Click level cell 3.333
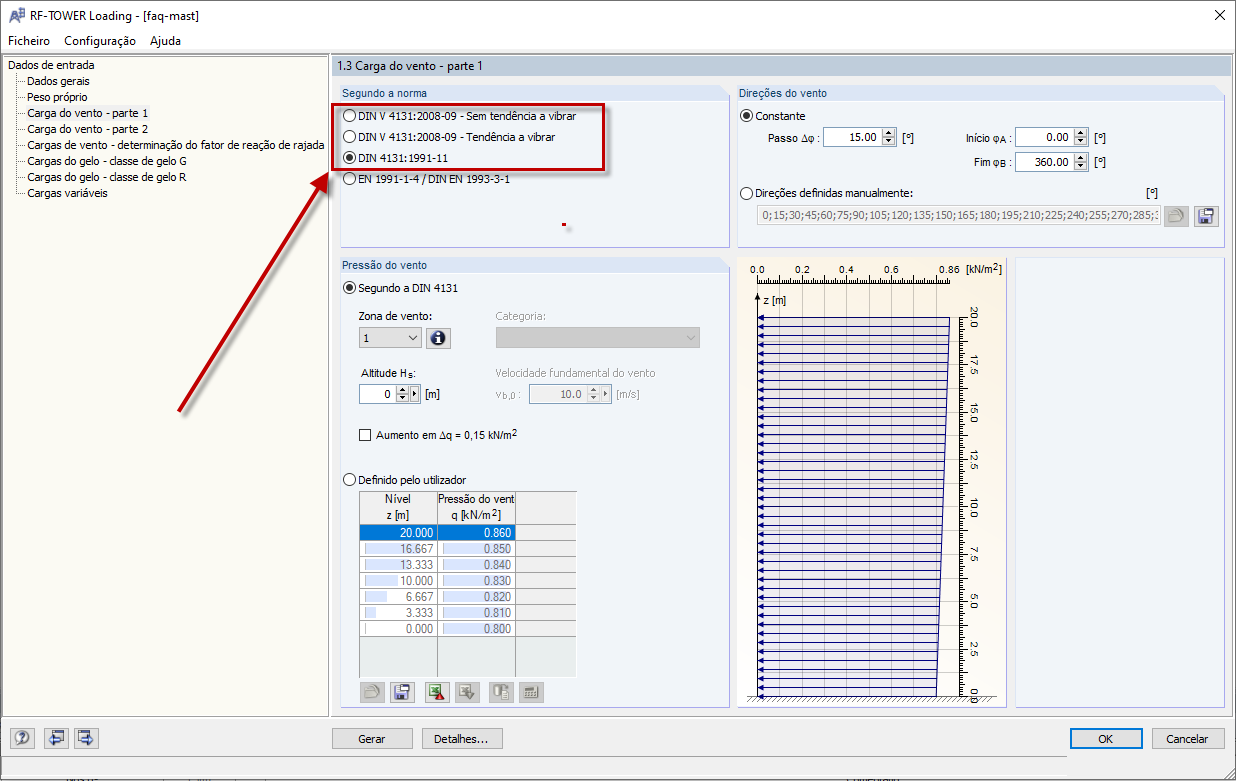 (398, 613)
